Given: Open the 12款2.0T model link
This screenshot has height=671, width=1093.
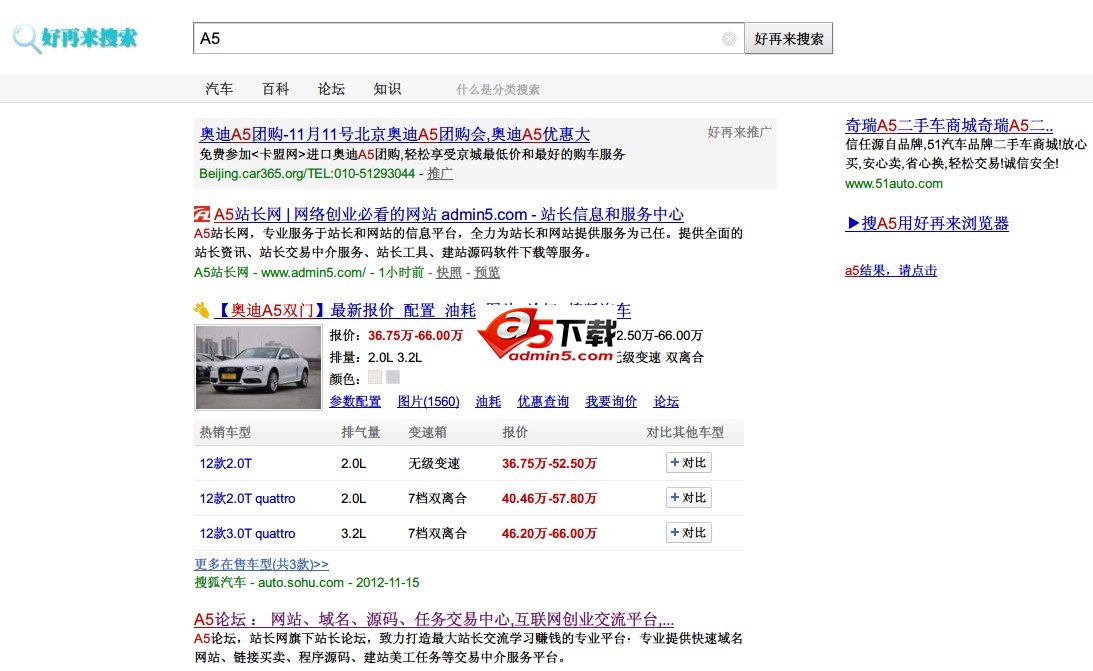Looking at the screenshot, I should [x=226, y=463].
